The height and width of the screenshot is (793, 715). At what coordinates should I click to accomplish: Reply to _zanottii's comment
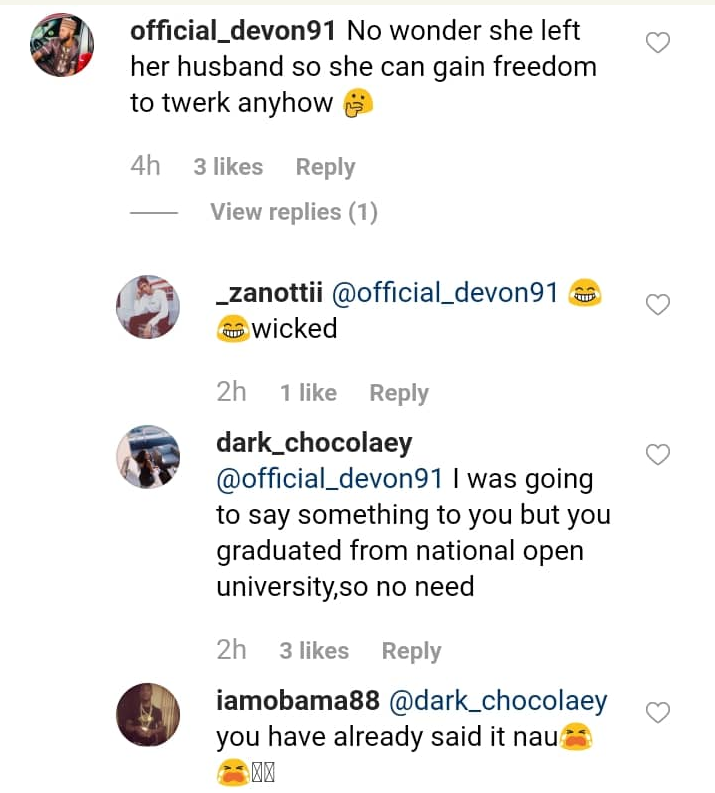[399, 393]
